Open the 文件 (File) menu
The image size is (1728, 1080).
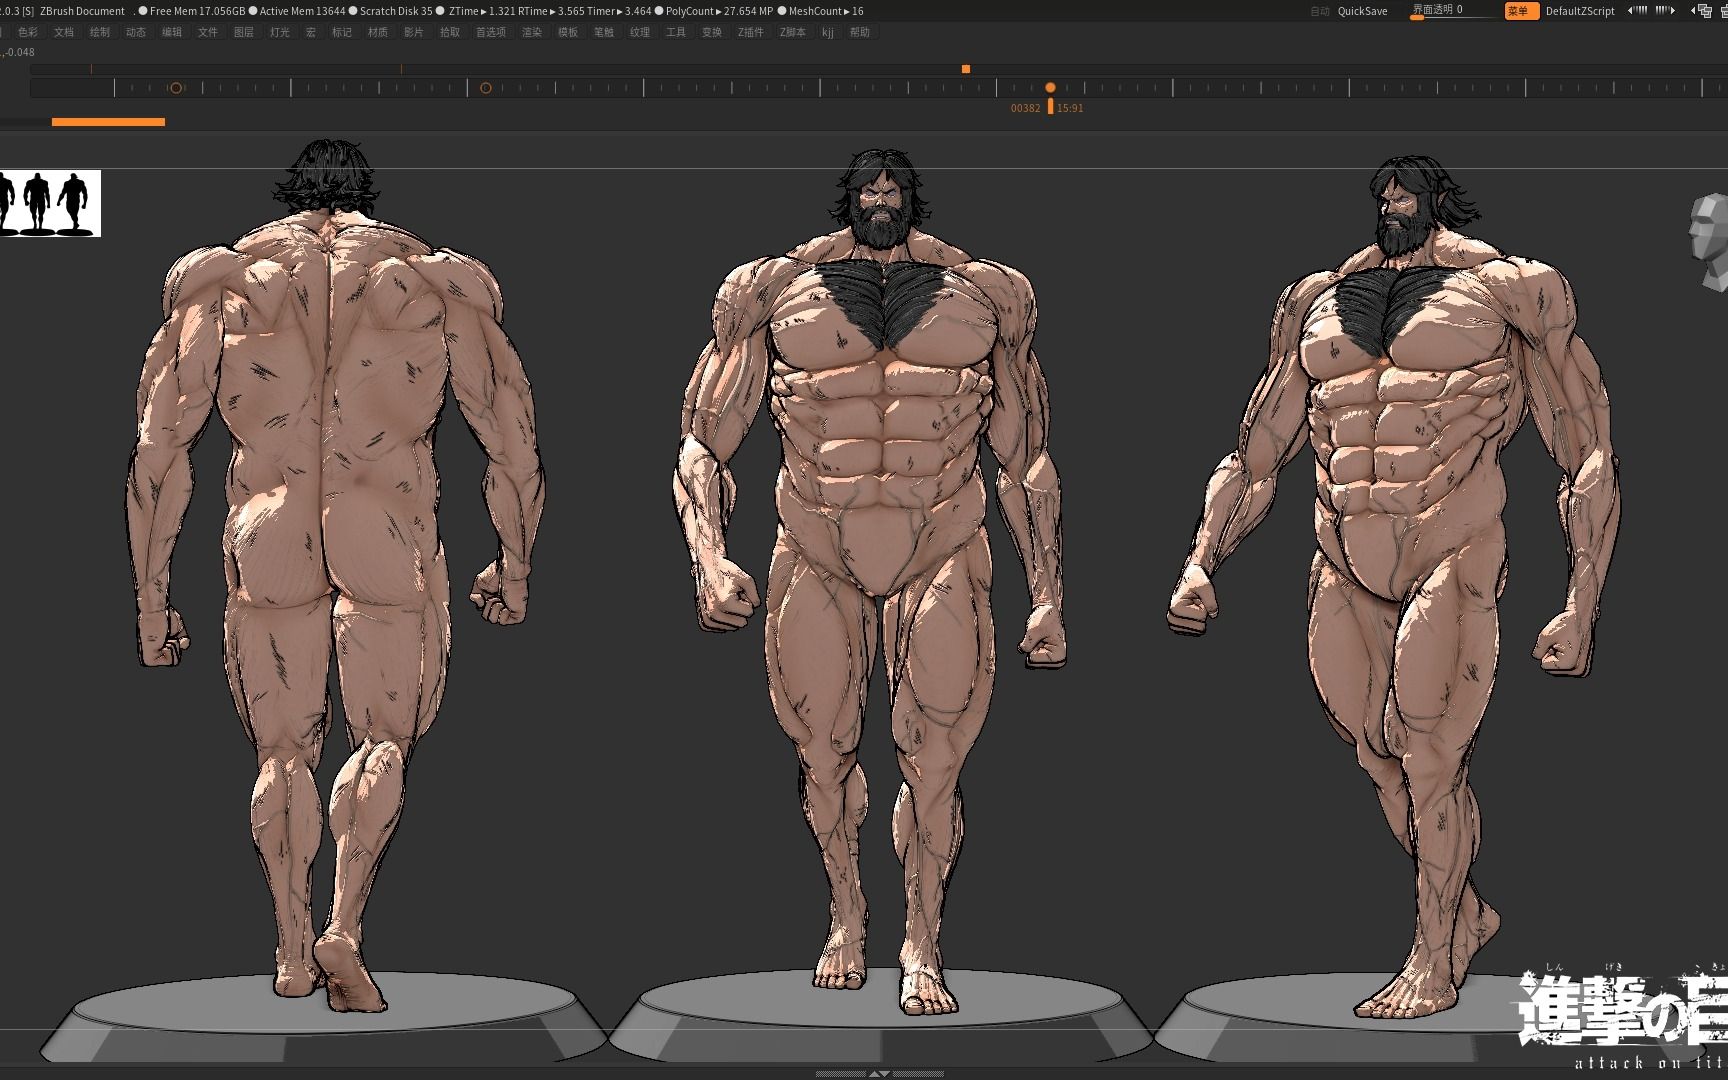point(208,32)
